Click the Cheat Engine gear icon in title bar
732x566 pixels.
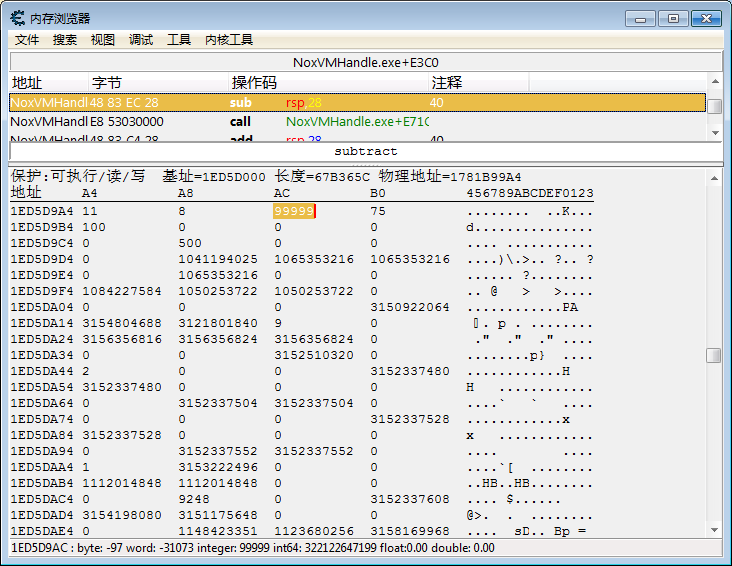(18, 18)
